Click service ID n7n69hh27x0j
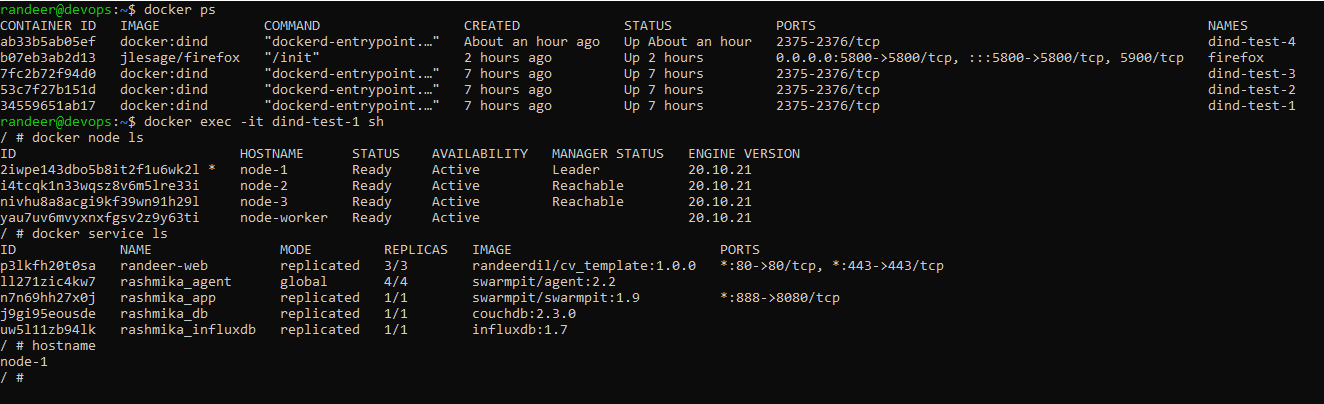The width and height of the screenshot is (1324, 404). pyautogui.click(x=48, y=298)
